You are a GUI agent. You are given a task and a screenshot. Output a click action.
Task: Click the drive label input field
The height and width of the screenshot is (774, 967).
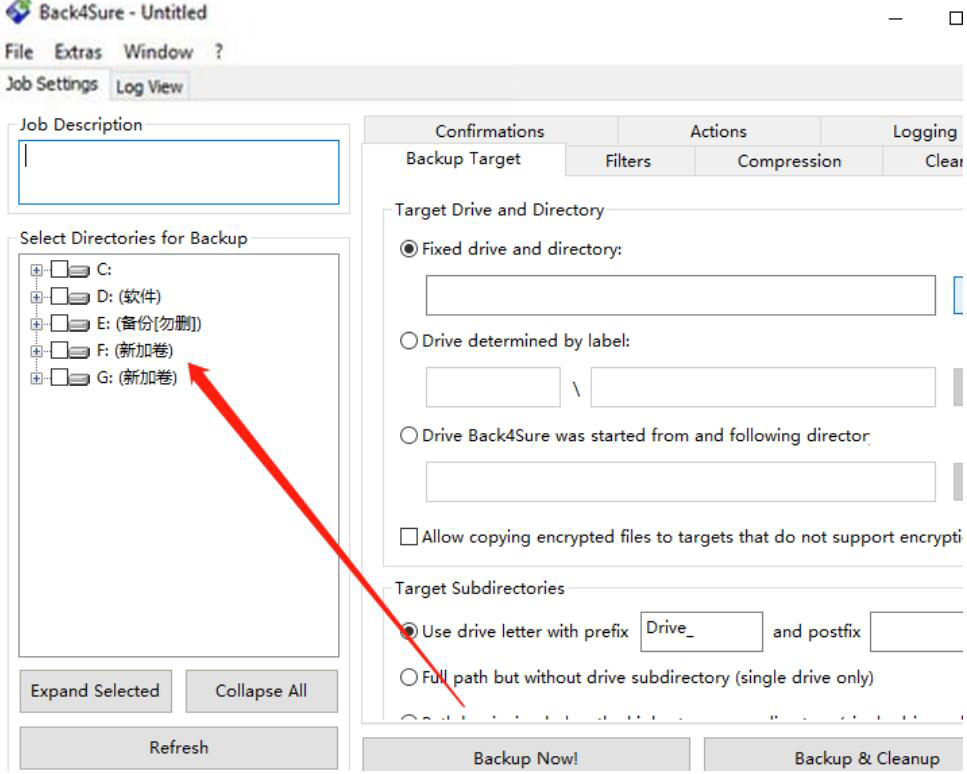[493, 388]
